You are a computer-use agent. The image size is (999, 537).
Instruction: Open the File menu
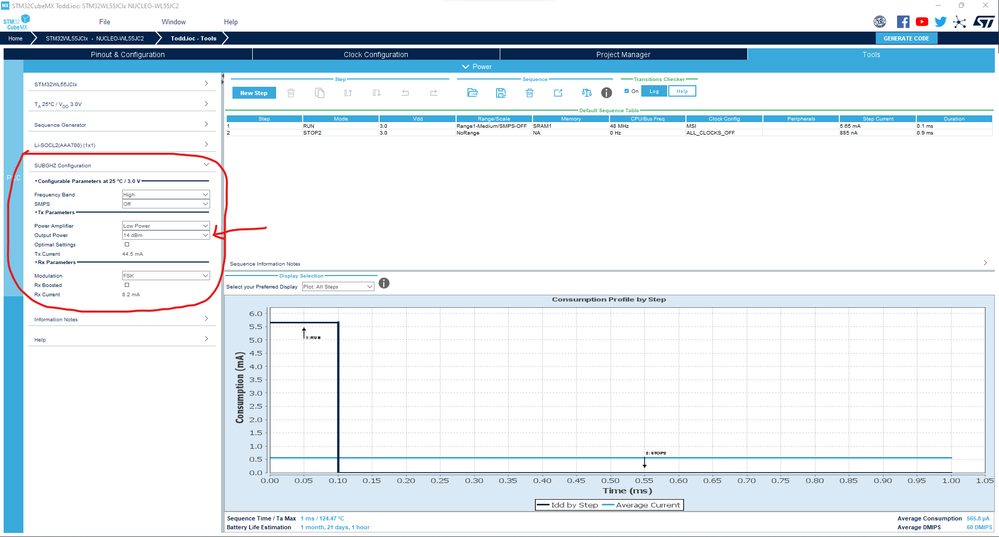(x=104, y=22)
